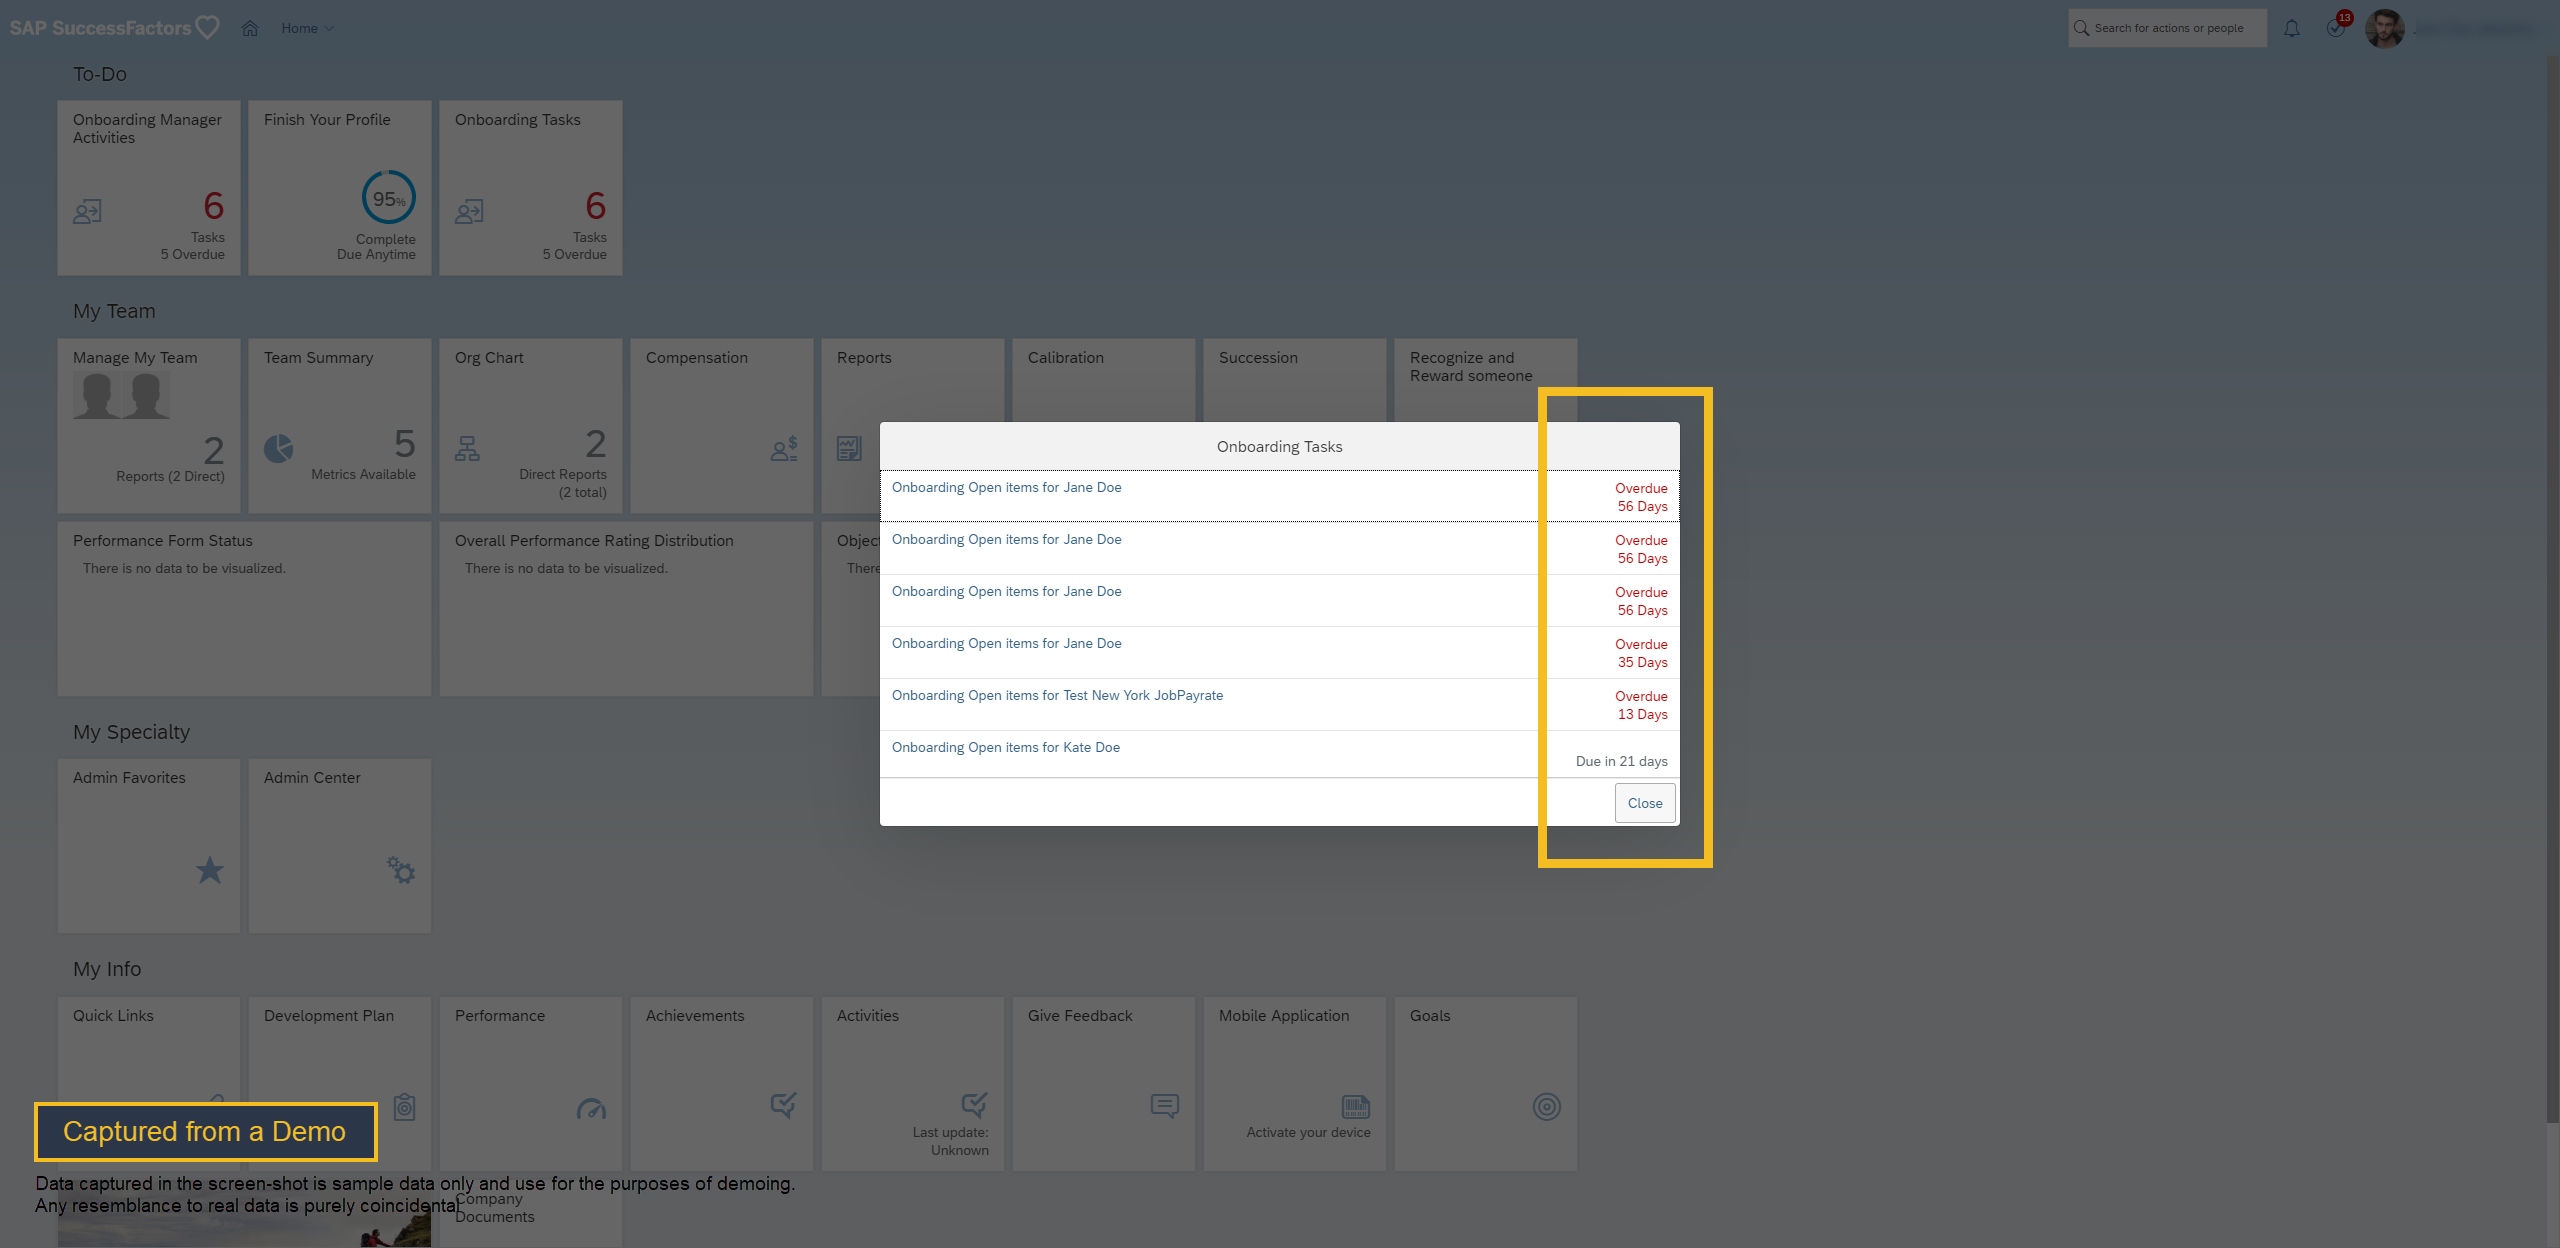Open the Succession tile
Viewport: 2560px width, 1248px height.
tap(1295, 380)
